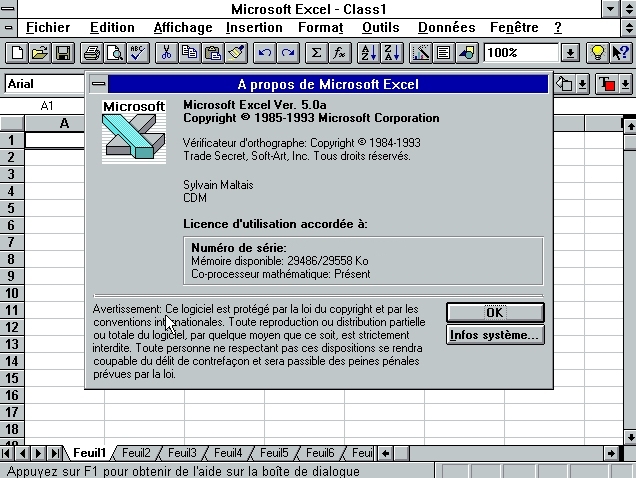Switch to the Feuil4 sheet tab
Viewport: 636px width, 478px height.
[x=228, y=453]
